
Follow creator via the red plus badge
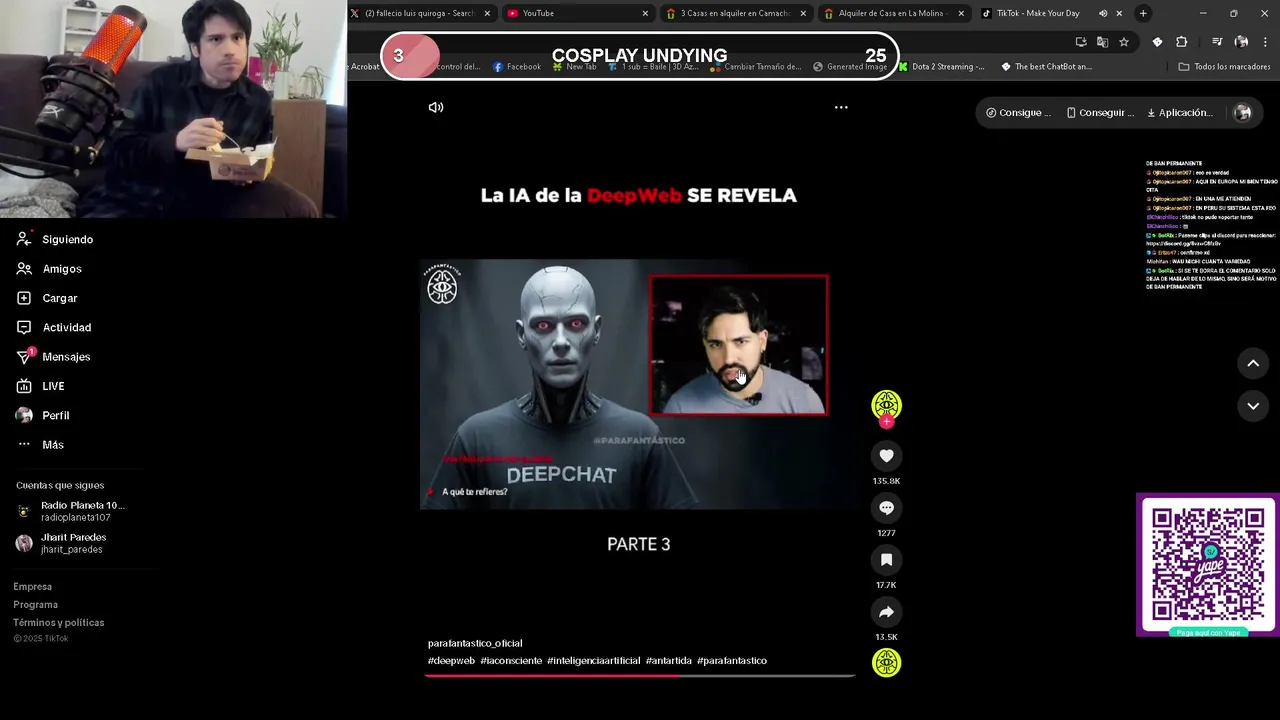[x=886, y=422]
